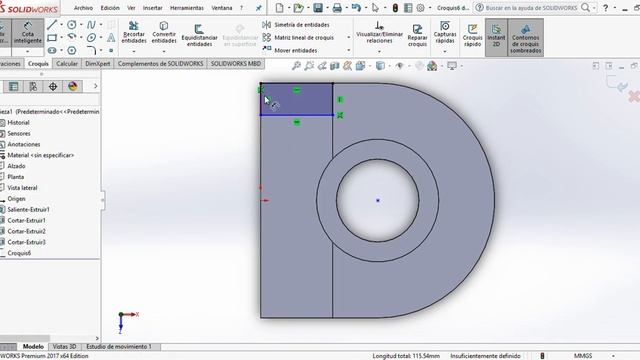Select the Corner Rectangle sketch tool
This screenshot has width=640, height=360.
(52, 38)
